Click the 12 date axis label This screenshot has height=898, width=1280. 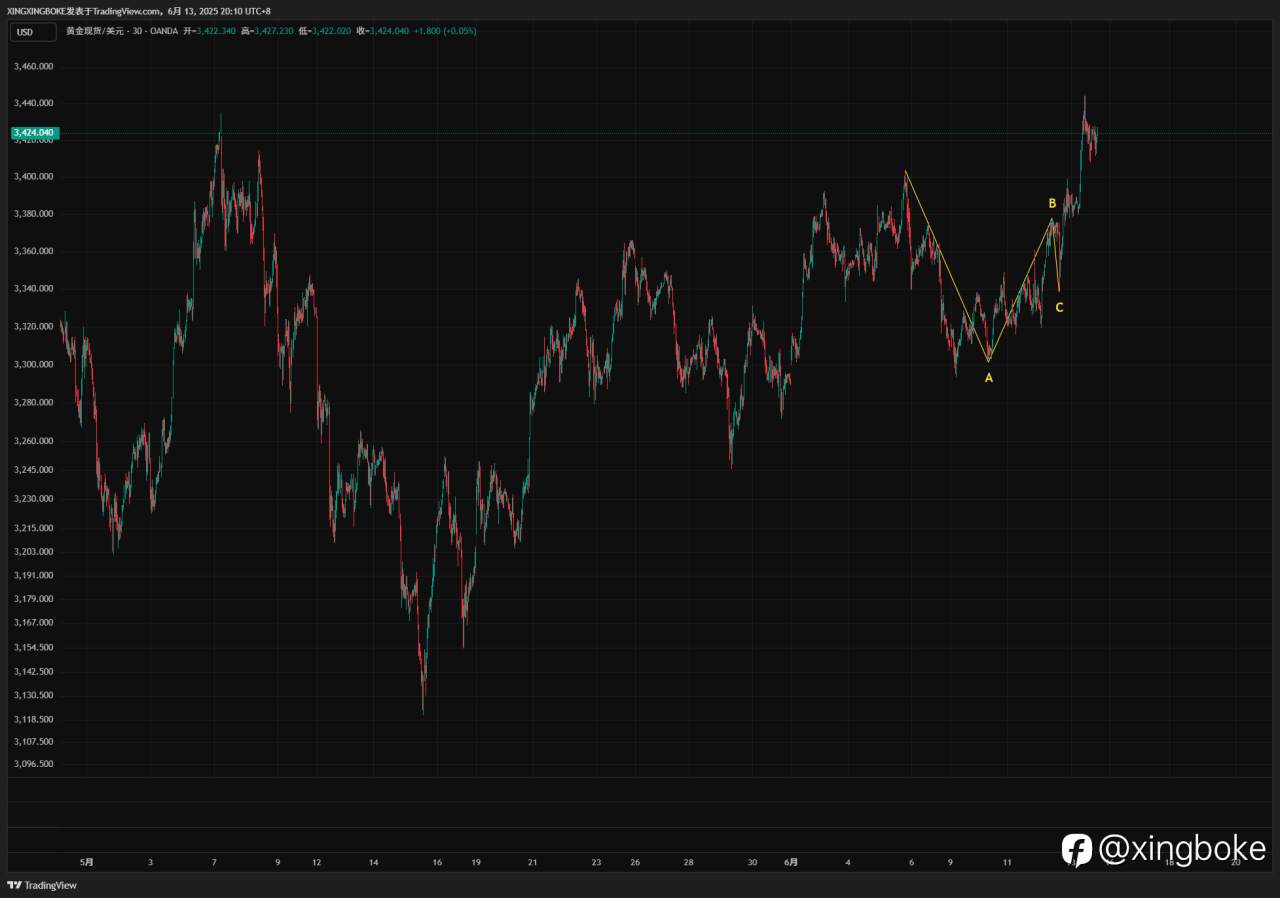316,862
